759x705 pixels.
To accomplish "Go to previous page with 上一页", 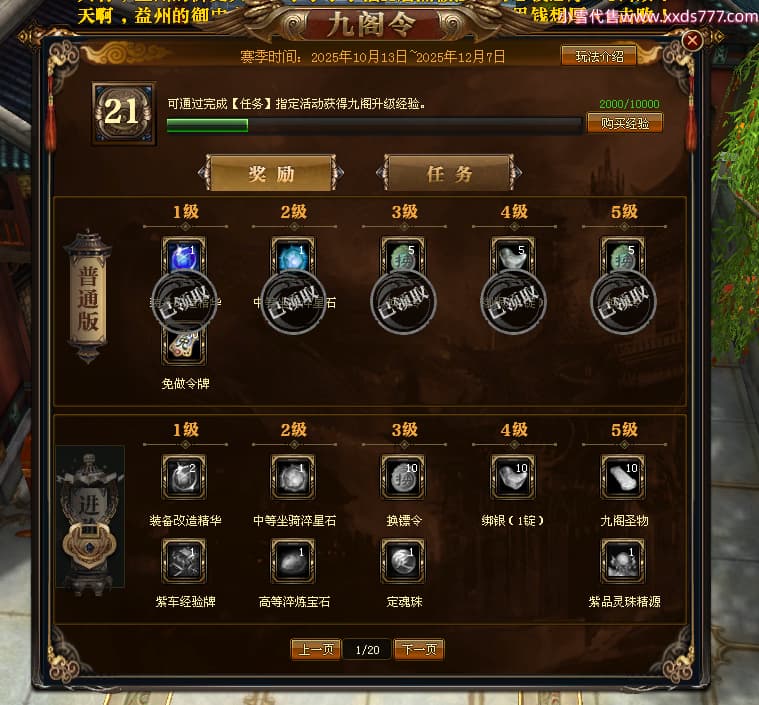I will (316, 649).
